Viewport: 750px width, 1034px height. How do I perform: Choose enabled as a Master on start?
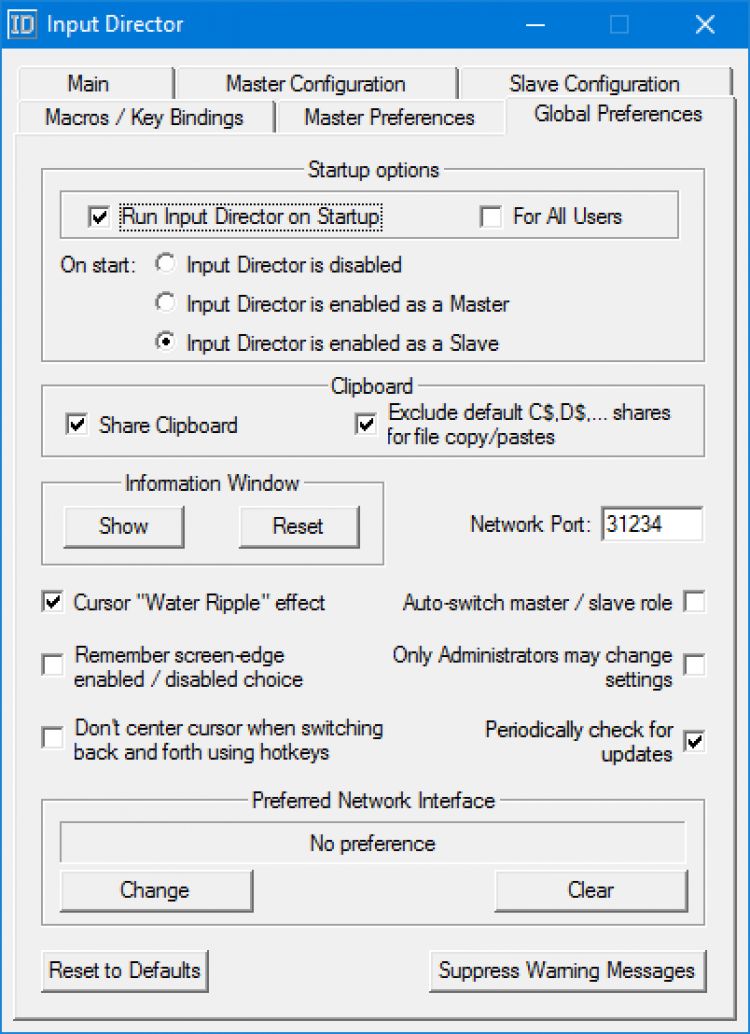pyautogui.click(x=167, y=304)
